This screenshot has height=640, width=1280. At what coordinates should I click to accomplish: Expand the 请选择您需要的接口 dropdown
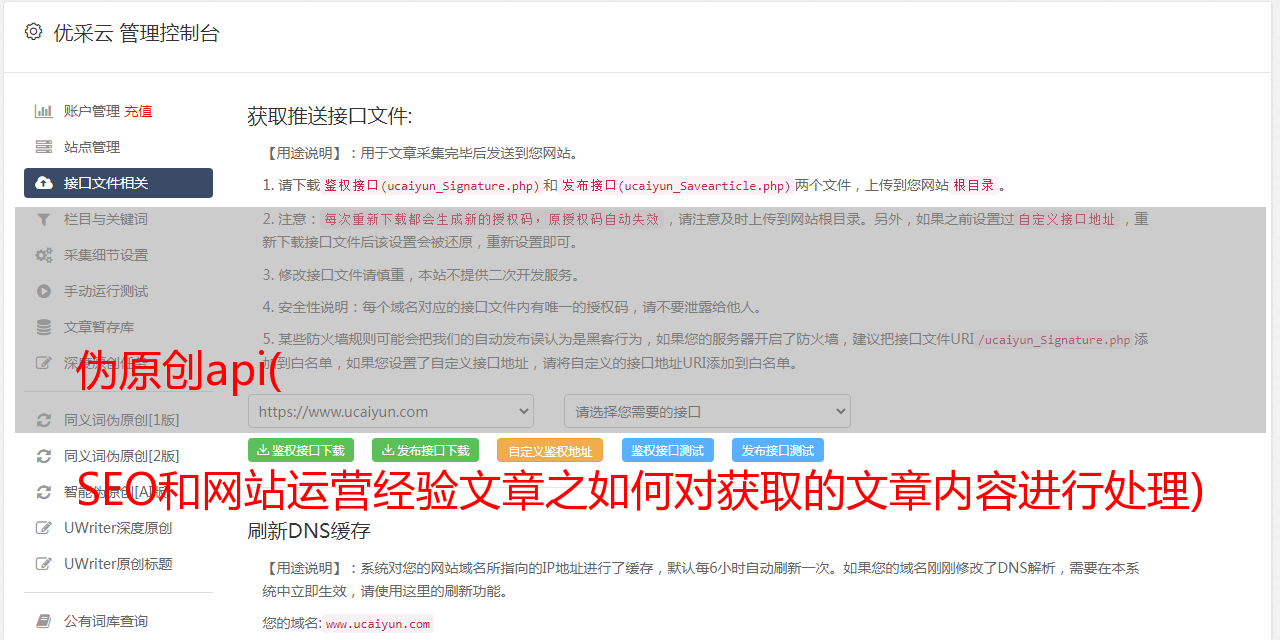coord(707,411)
